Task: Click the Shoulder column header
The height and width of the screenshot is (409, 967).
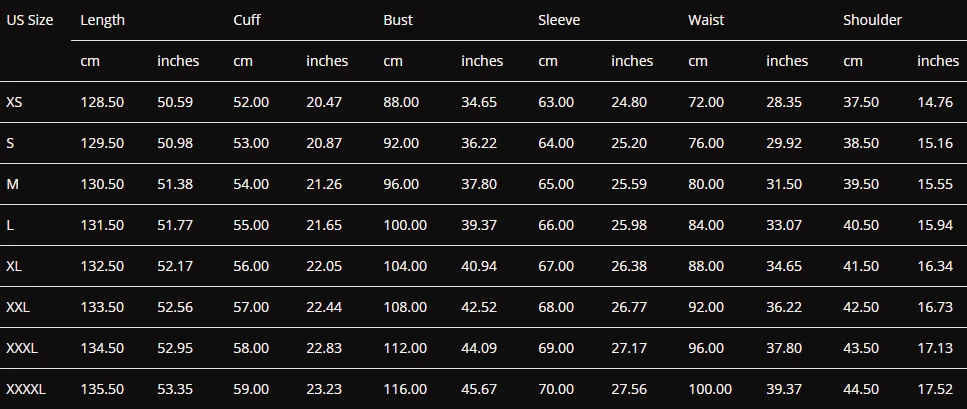Action: tap(872, 20)
